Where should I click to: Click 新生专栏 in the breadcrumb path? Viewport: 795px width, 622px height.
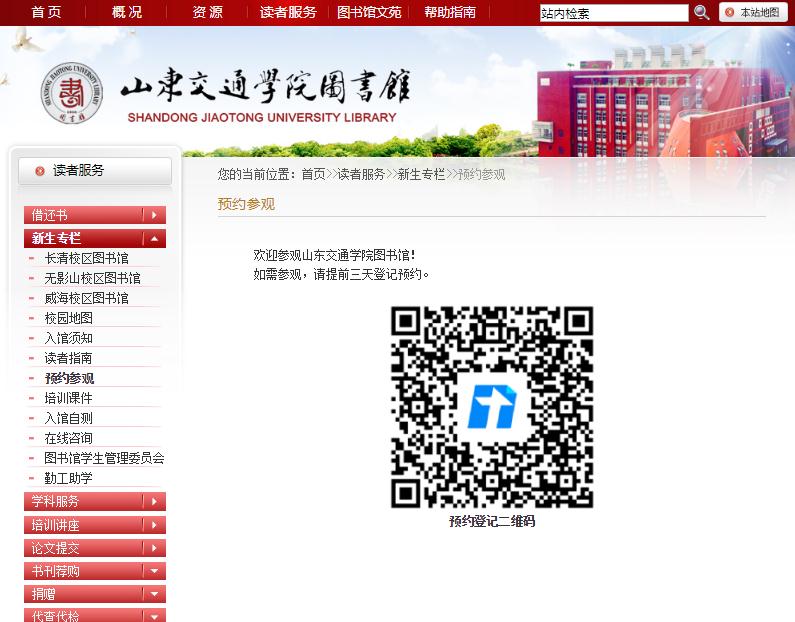click(421, 175)
